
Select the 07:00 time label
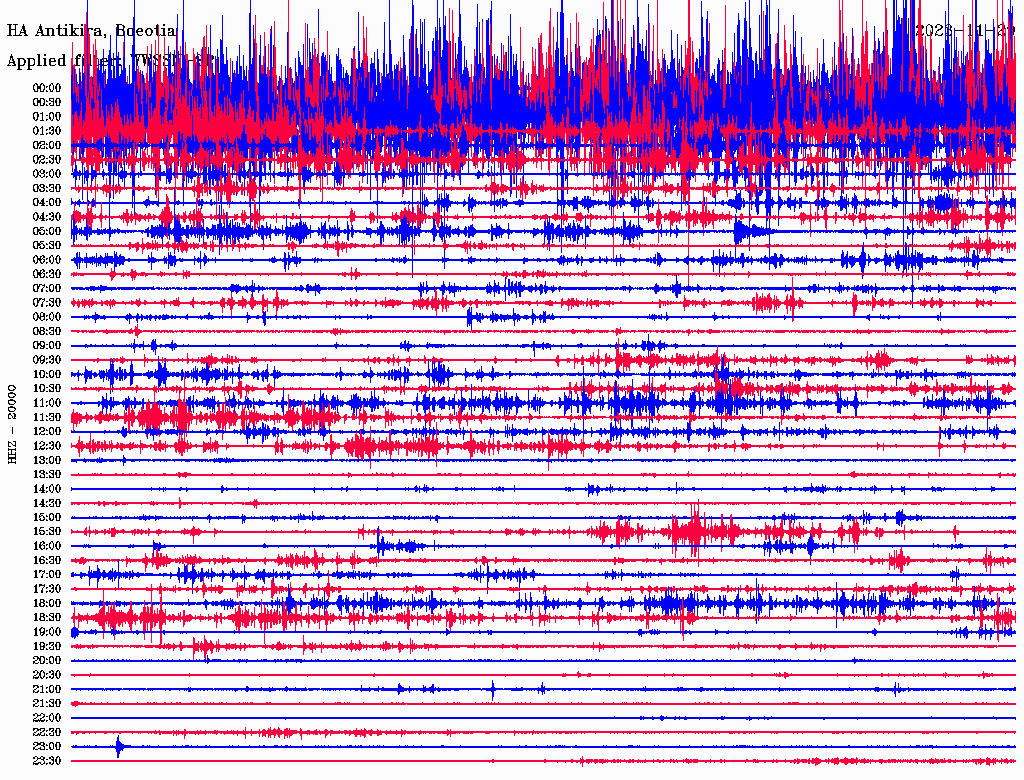pos(47,289)
